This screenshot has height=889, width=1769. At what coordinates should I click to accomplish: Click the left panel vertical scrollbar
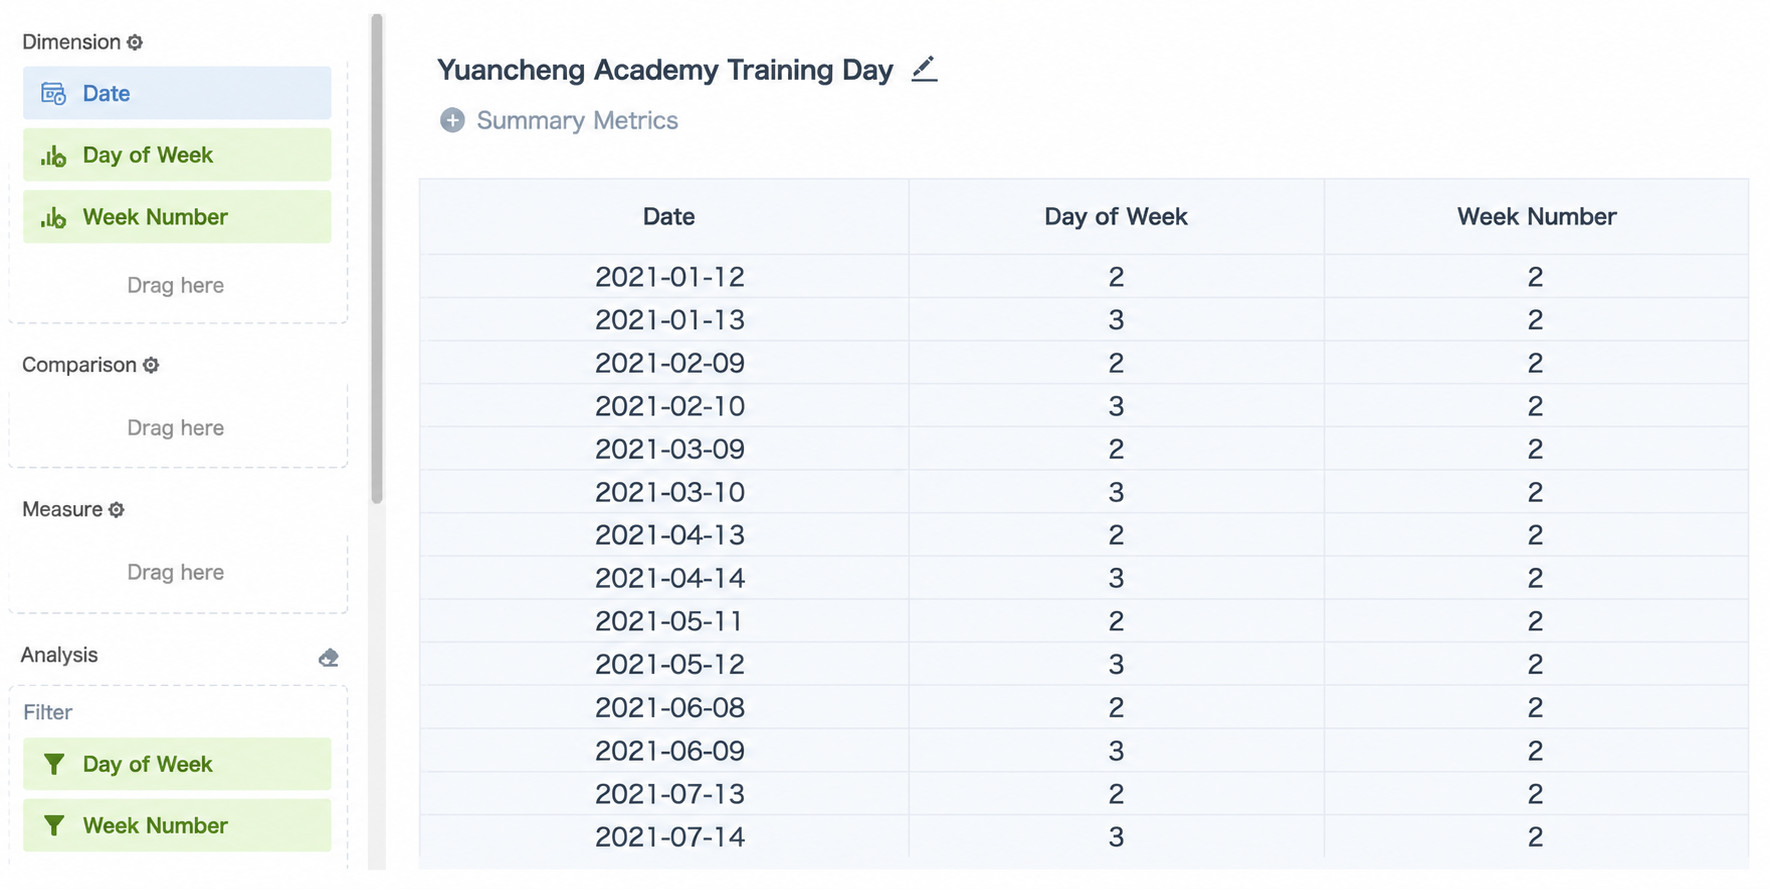coord(377,258)
